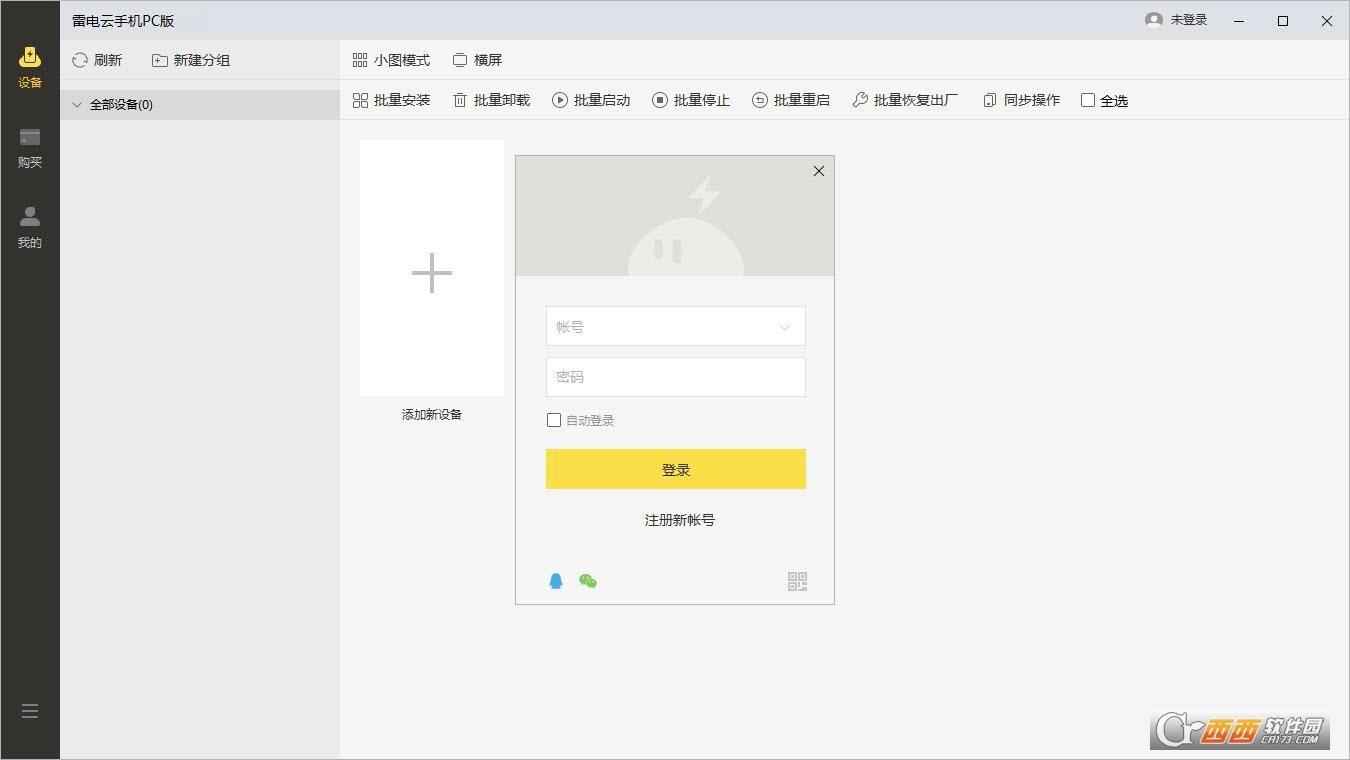The width and height of the screenshot is (1350, 760).
Task: Toggle 横屏 landscape mode
Action: (478, 60)
